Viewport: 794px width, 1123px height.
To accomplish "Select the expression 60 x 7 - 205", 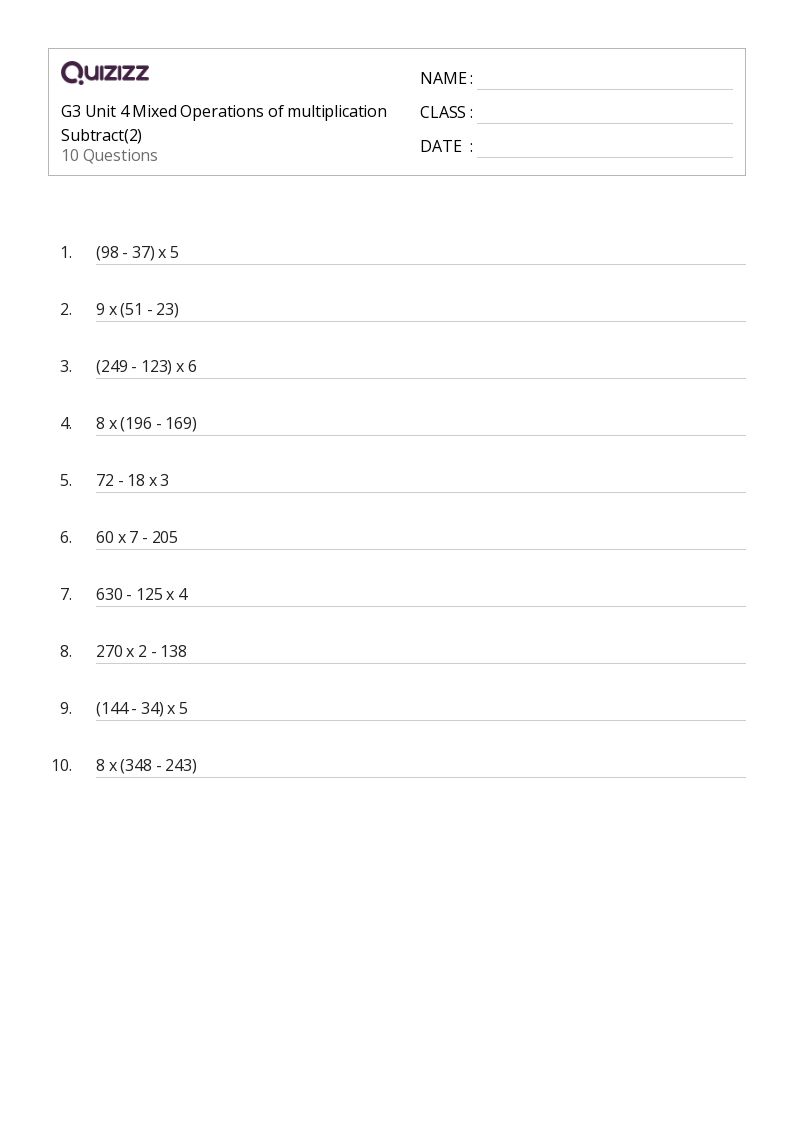I will tap(137, 538).
